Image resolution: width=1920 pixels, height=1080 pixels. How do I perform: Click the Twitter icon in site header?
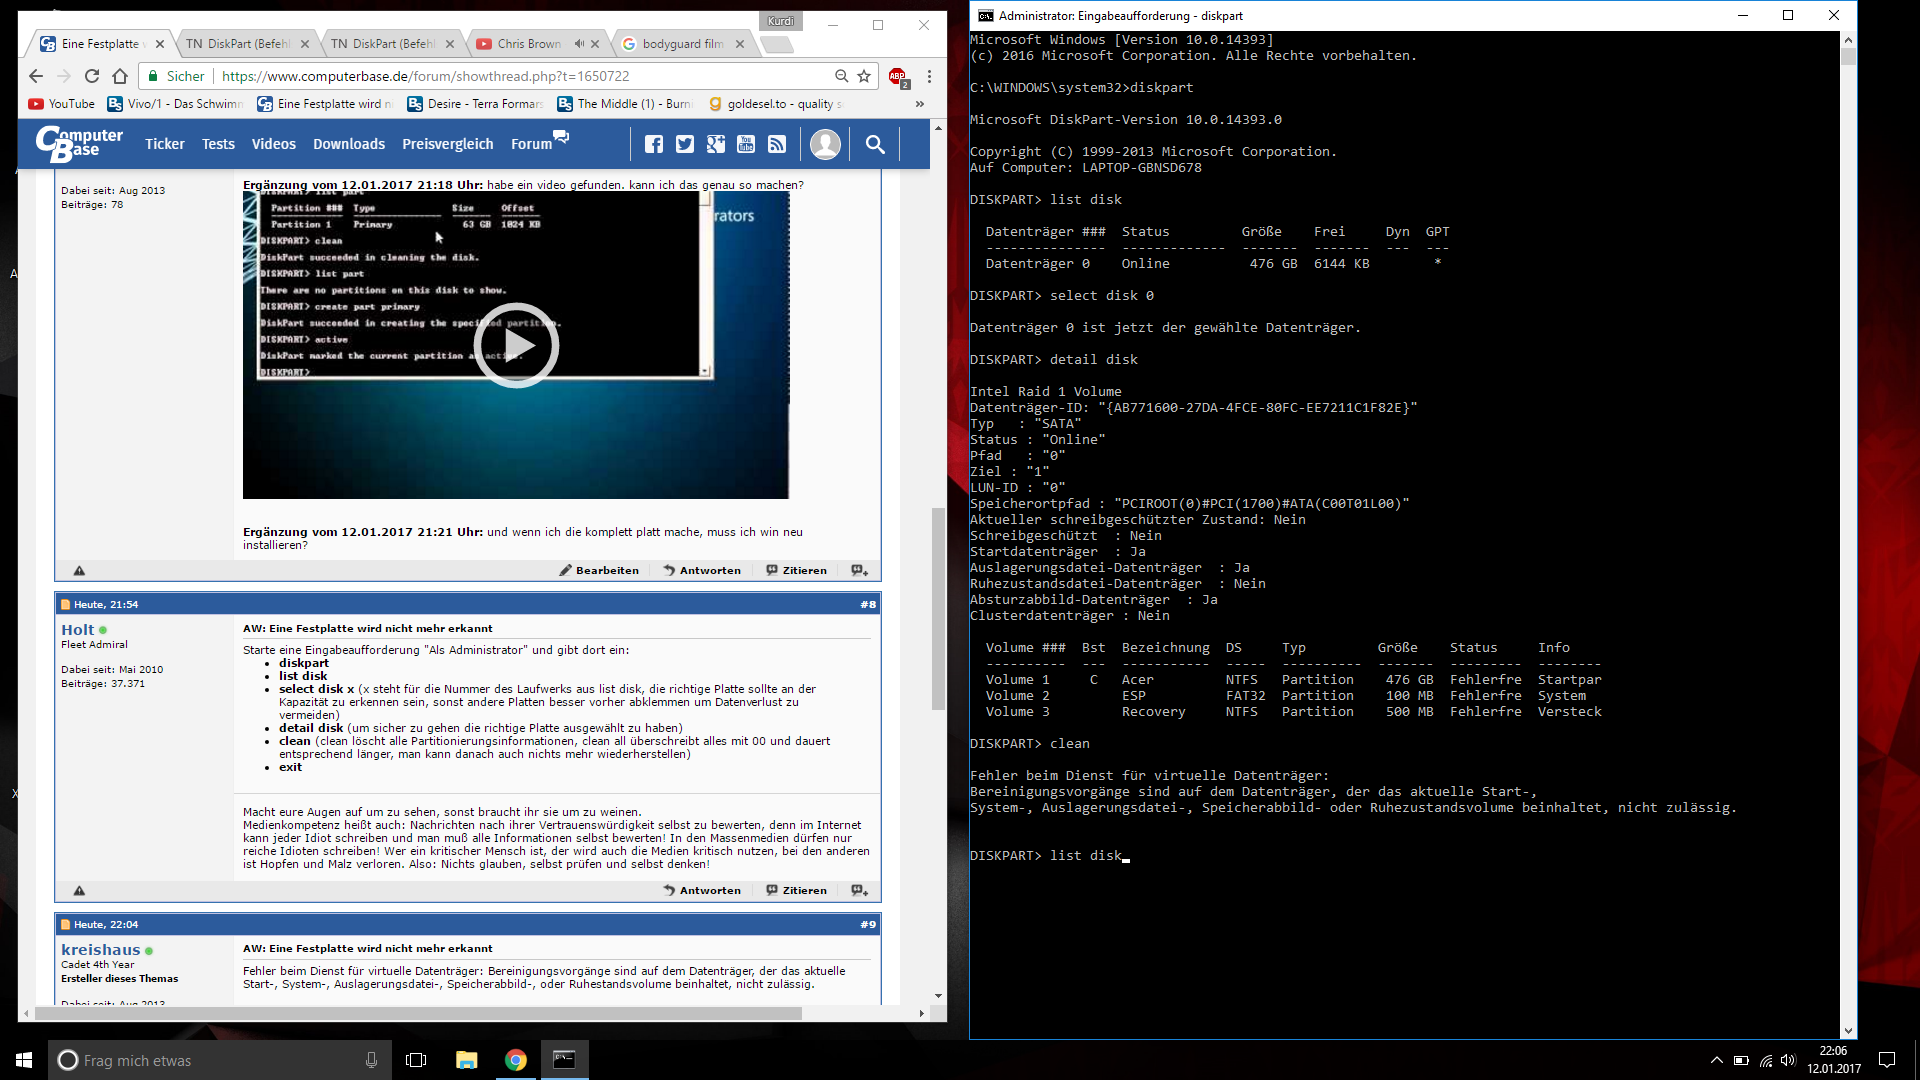pos(685,144)
